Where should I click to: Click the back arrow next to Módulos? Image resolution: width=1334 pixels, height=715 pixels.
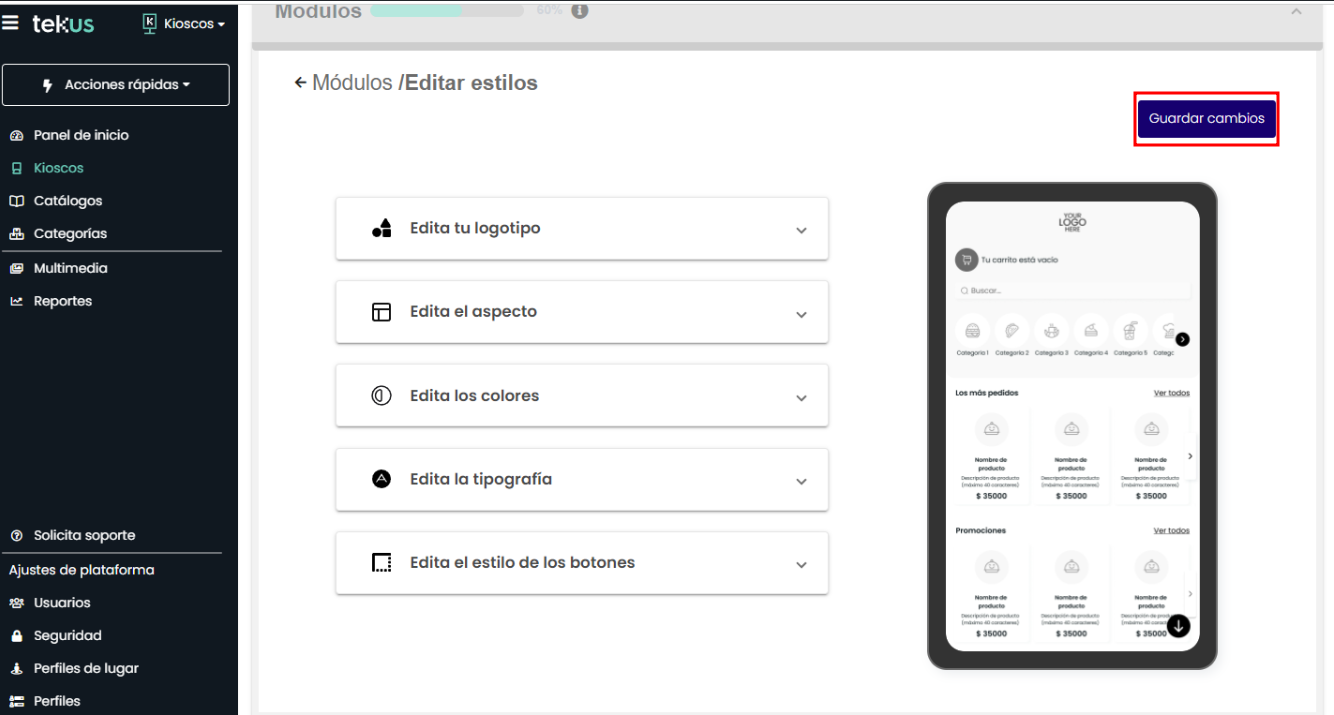(x=299, y=83)
